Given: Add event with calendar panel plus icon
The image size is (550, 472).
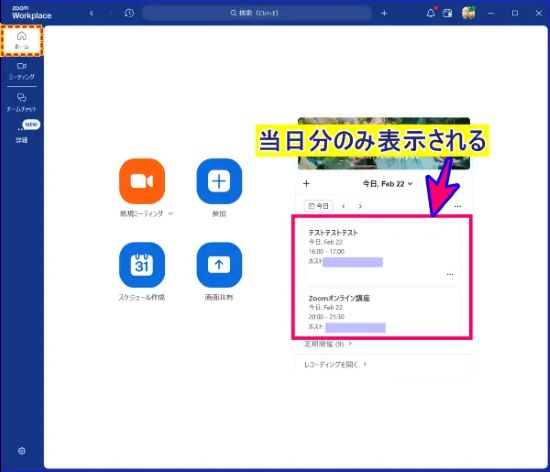Looking at the screenshot, I should [306, 184].
